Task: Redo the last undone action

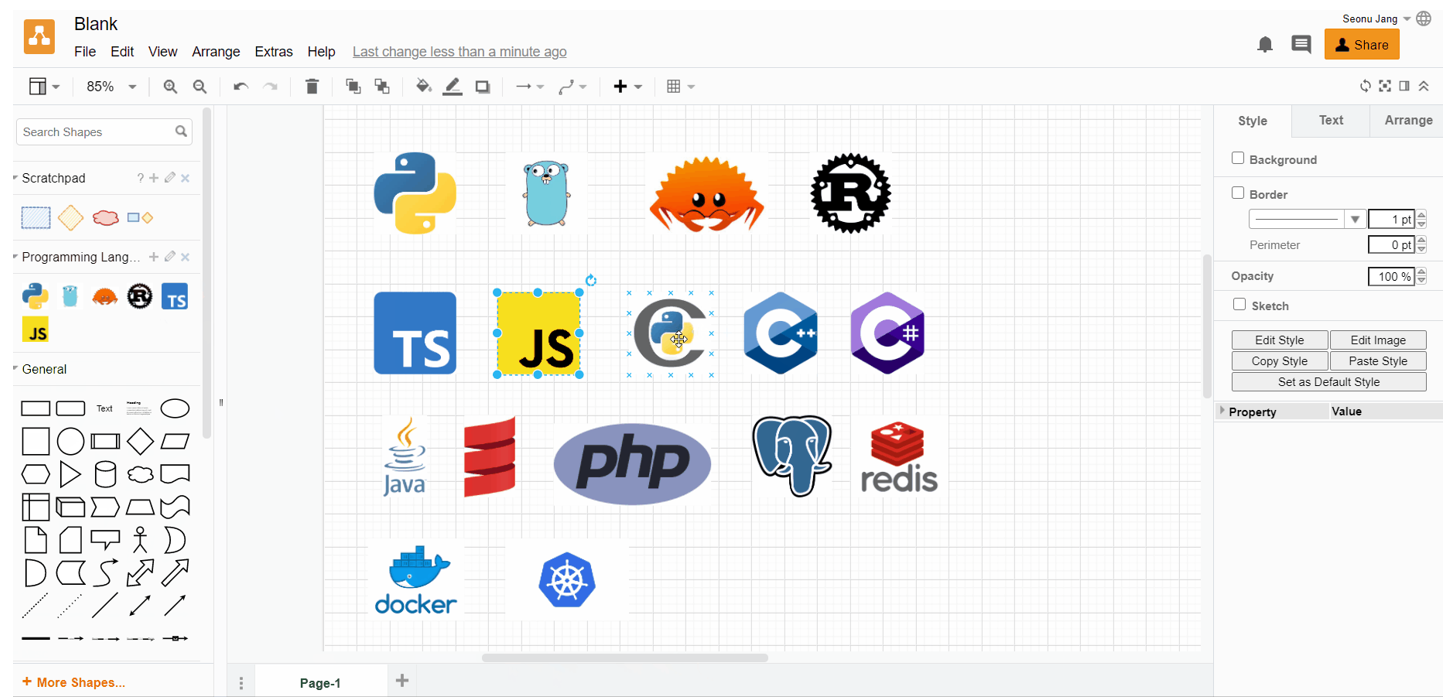Action: (x=270, y=87)
